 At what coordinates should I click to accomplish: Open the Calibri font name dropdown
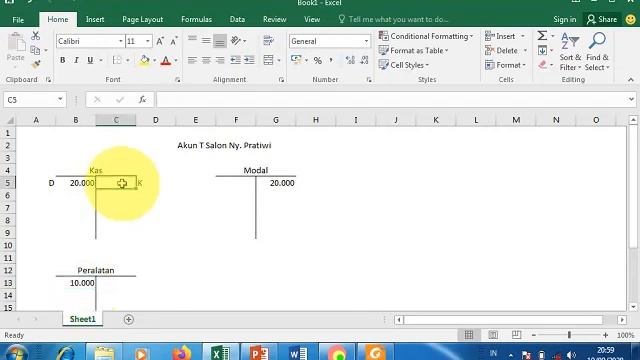click(x=120, y=41)
